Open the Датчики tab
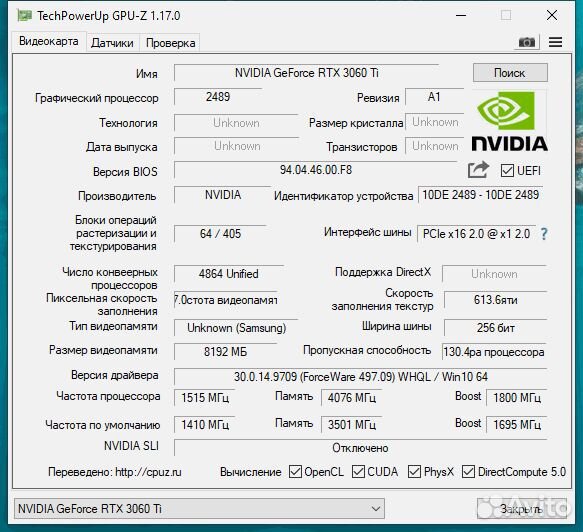The image size is (583, 532). 112,43
